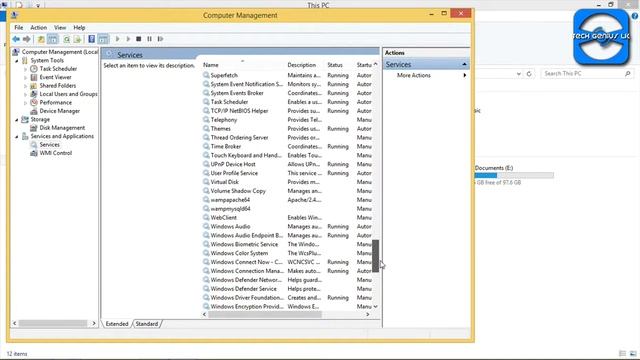Click the services list scroll-right arrow
The height and width of the screenshot is (360, 640).
click(368, 314)
